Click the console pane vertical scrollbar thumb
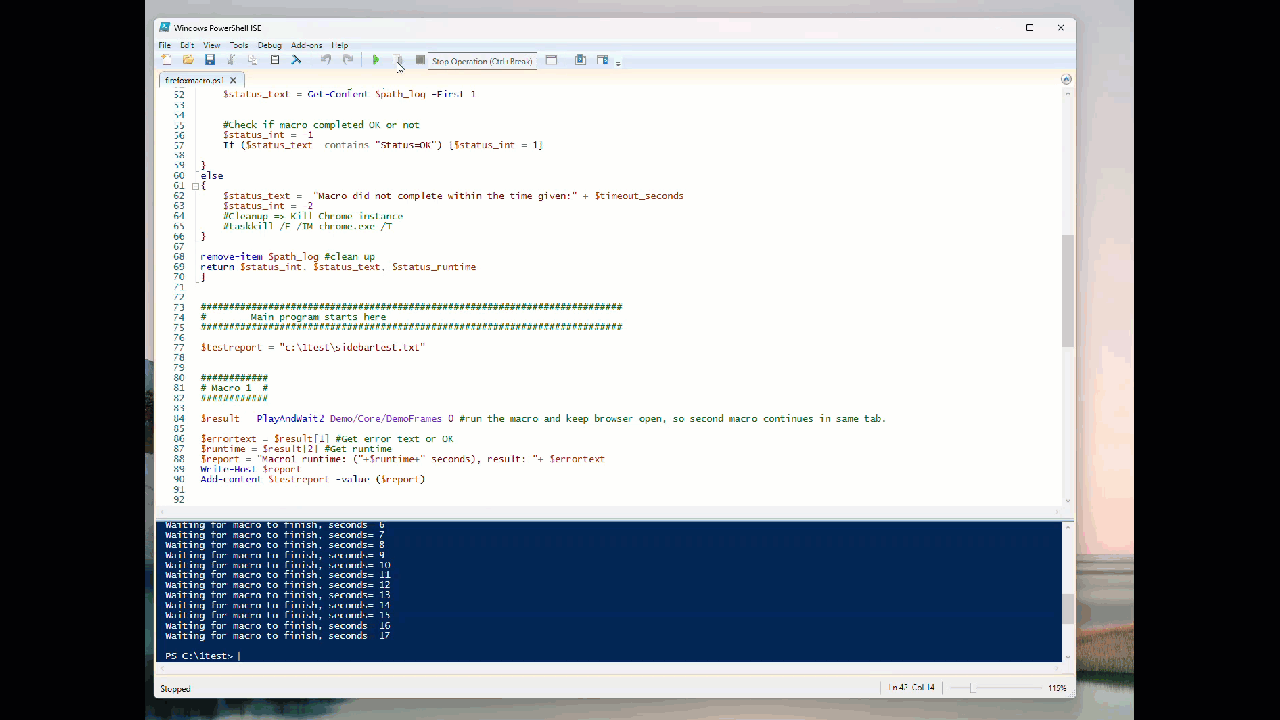Image resolution: width=1280 pixels, height=720 pixels. click(x=1067, y=609)
